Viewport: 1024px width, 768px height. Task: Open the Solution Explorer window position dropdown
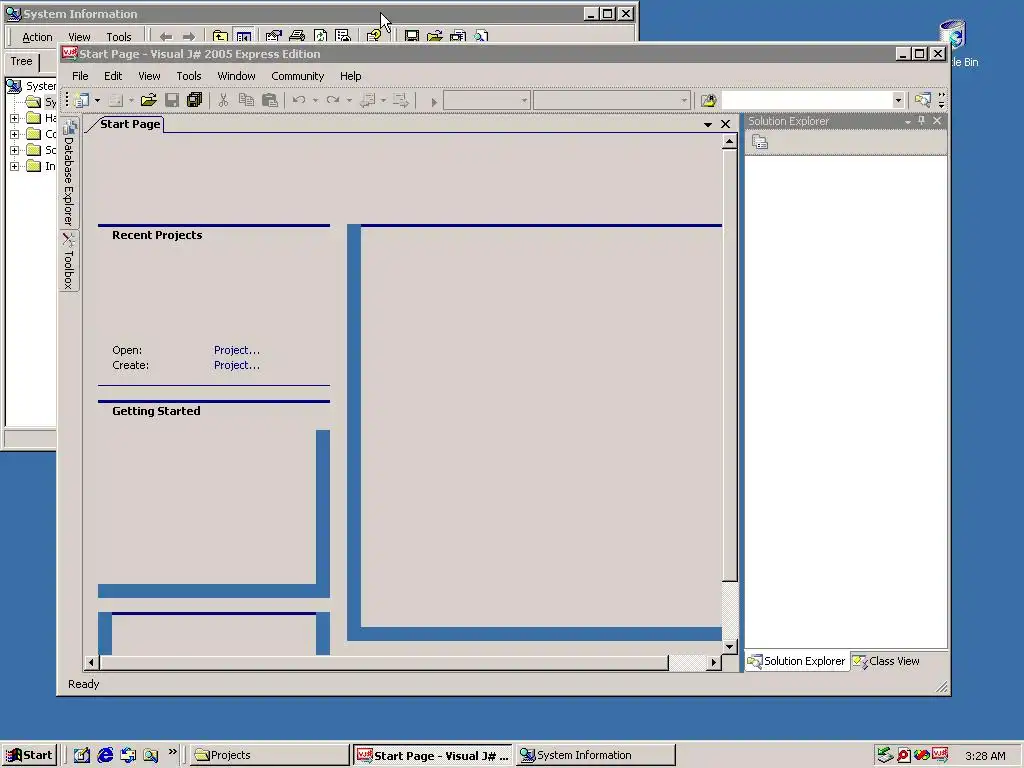click(x=908, y=121)
